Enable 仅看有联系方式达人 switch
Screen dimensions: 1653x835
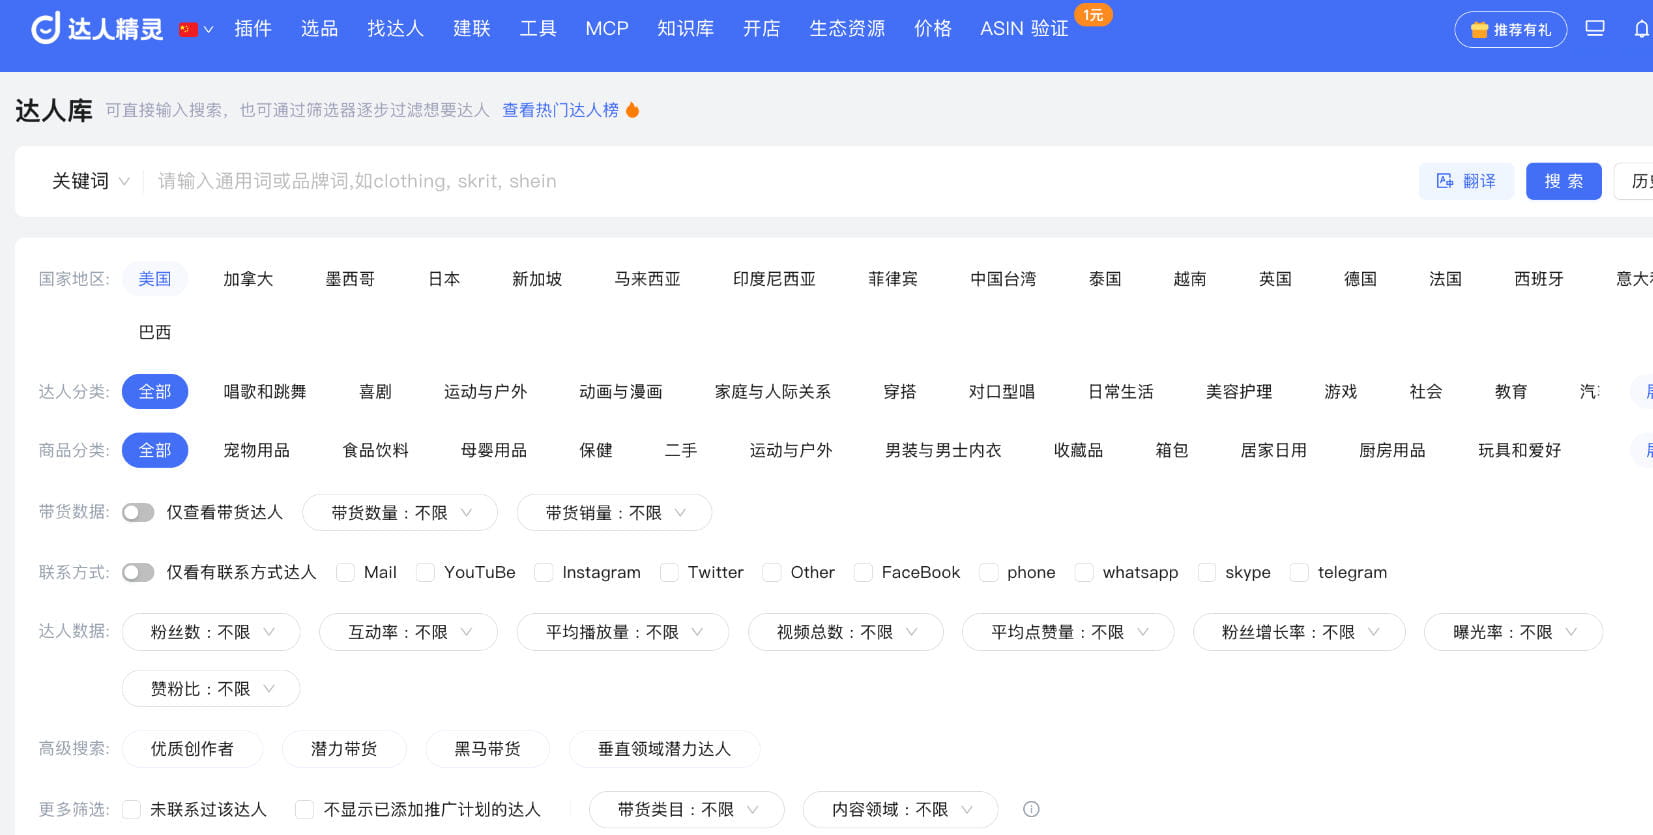pos(138,572)
